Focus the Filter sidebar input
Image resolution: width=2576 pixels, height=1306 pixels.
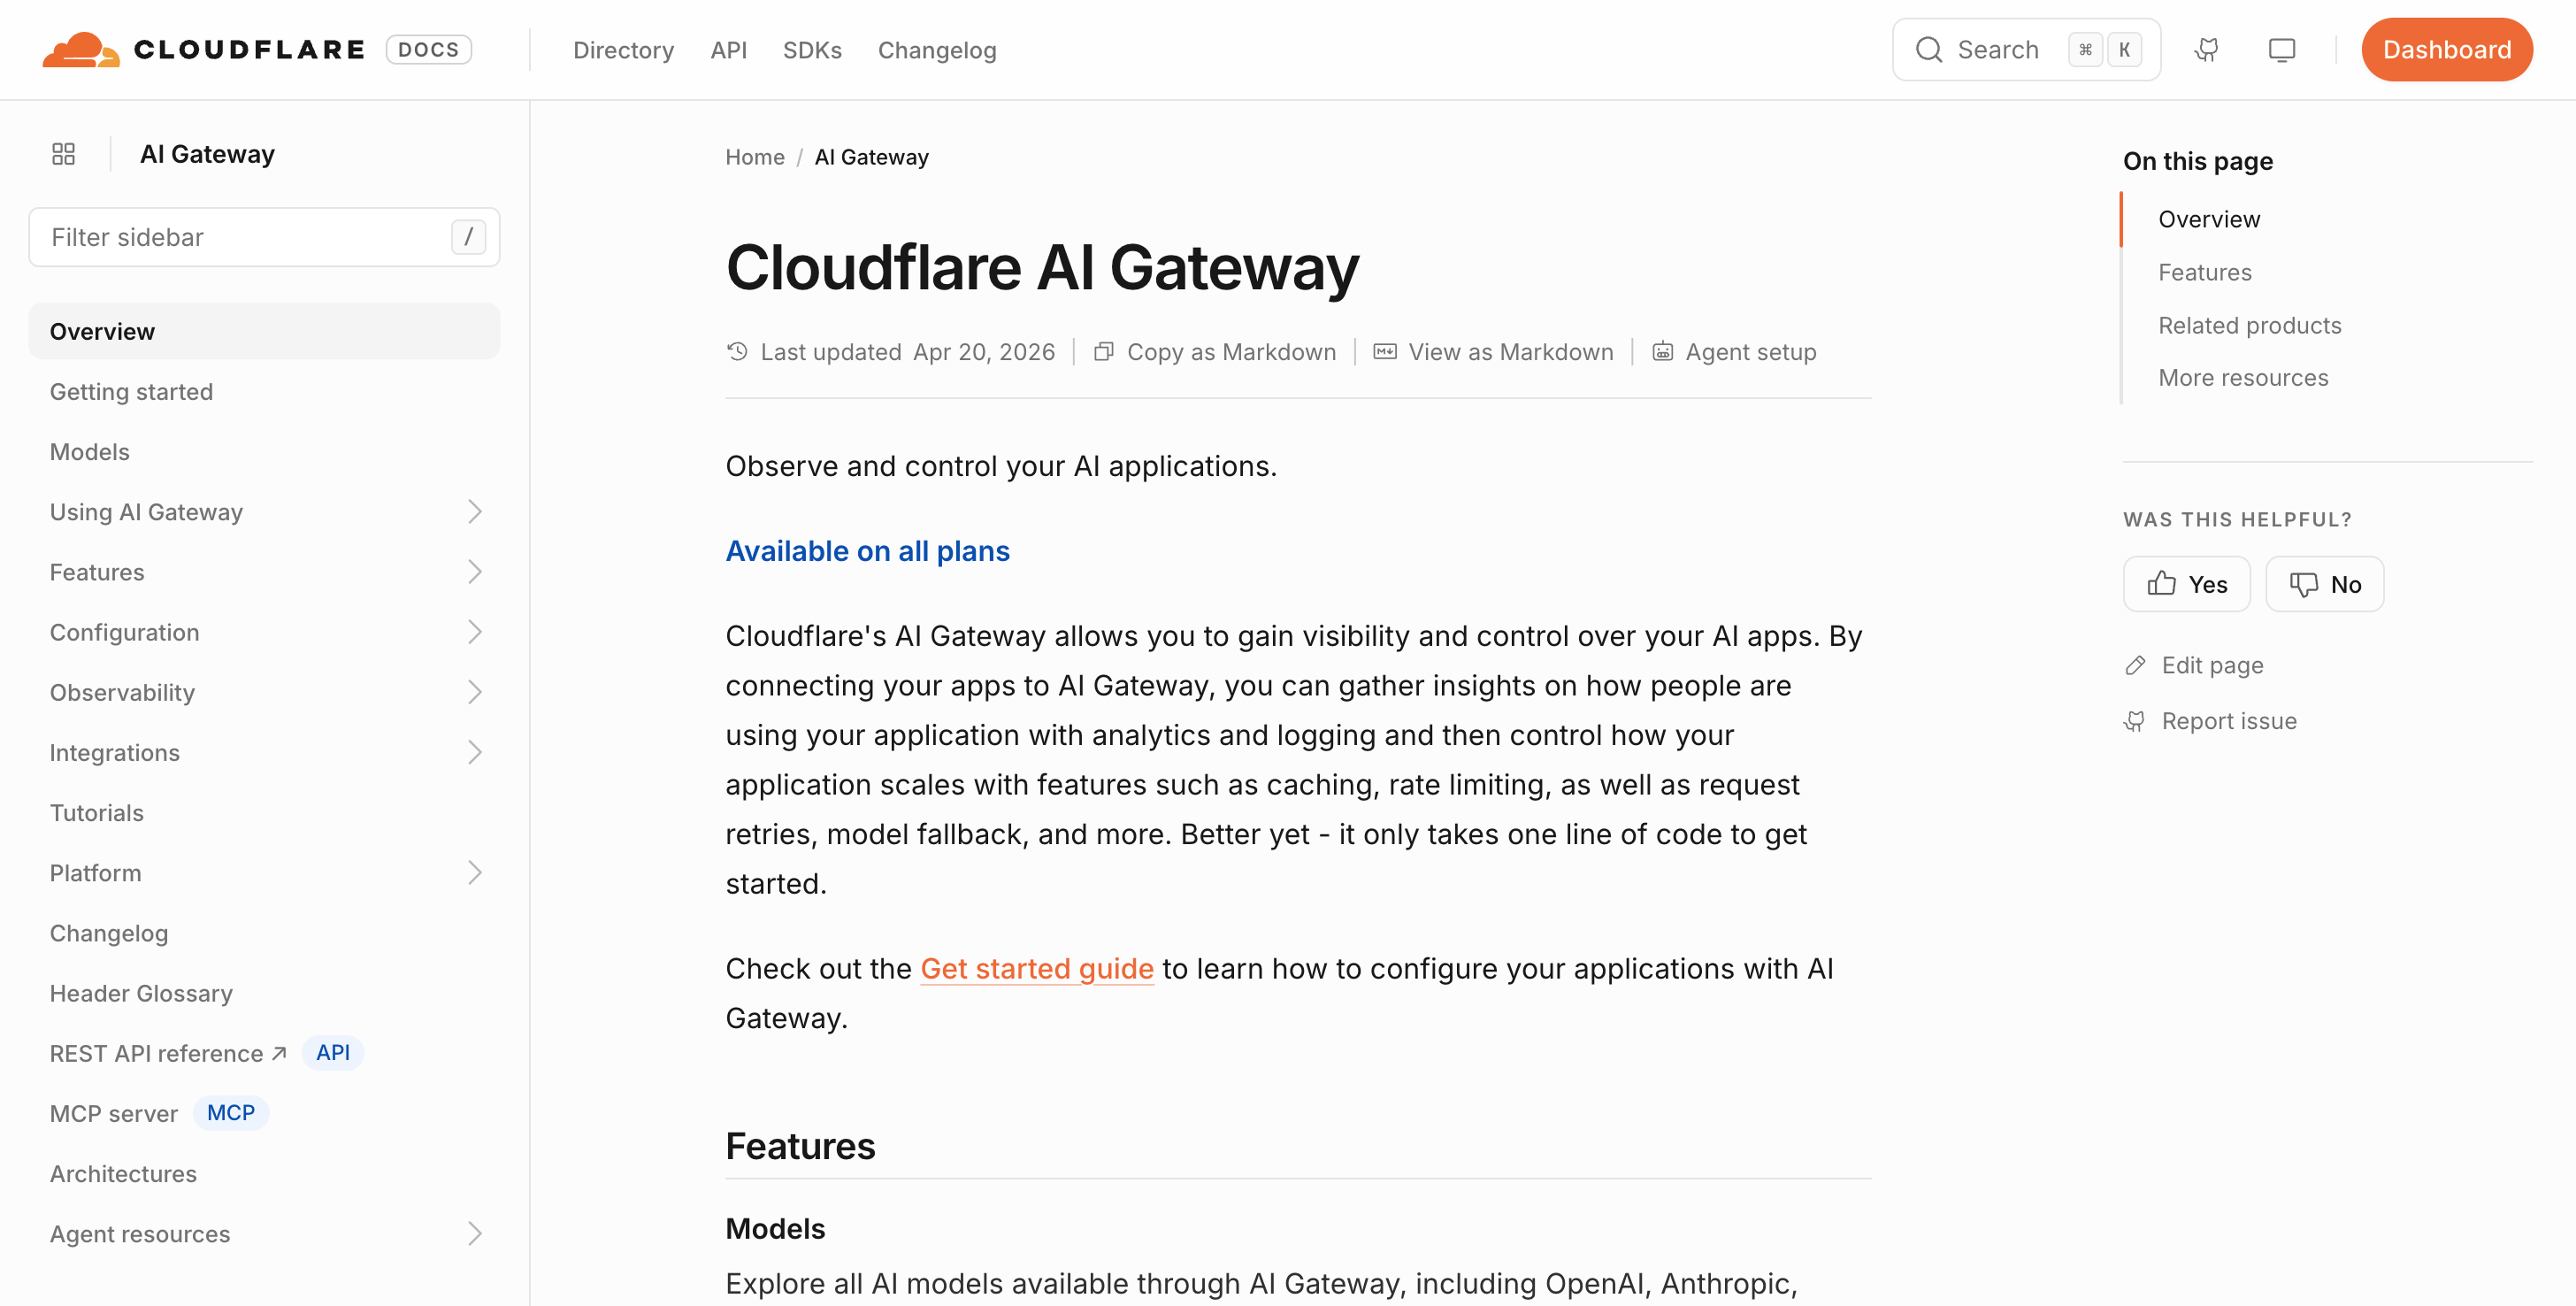[264, 237]
